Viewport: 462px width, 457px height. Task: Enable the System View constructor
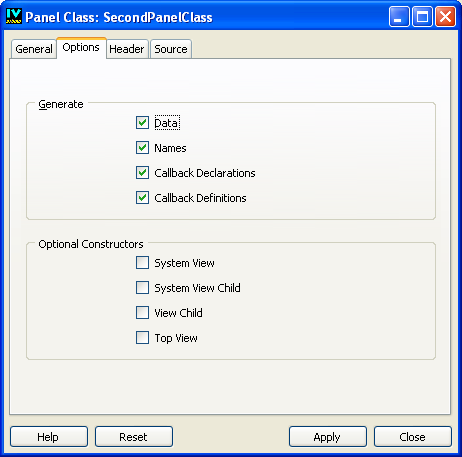[142, 263]
